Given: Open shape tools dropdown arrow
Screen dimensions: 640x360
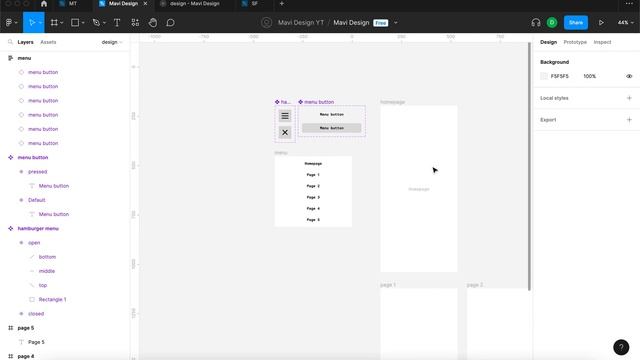Looking at the screenshot, I should click(x=83, y=23).
